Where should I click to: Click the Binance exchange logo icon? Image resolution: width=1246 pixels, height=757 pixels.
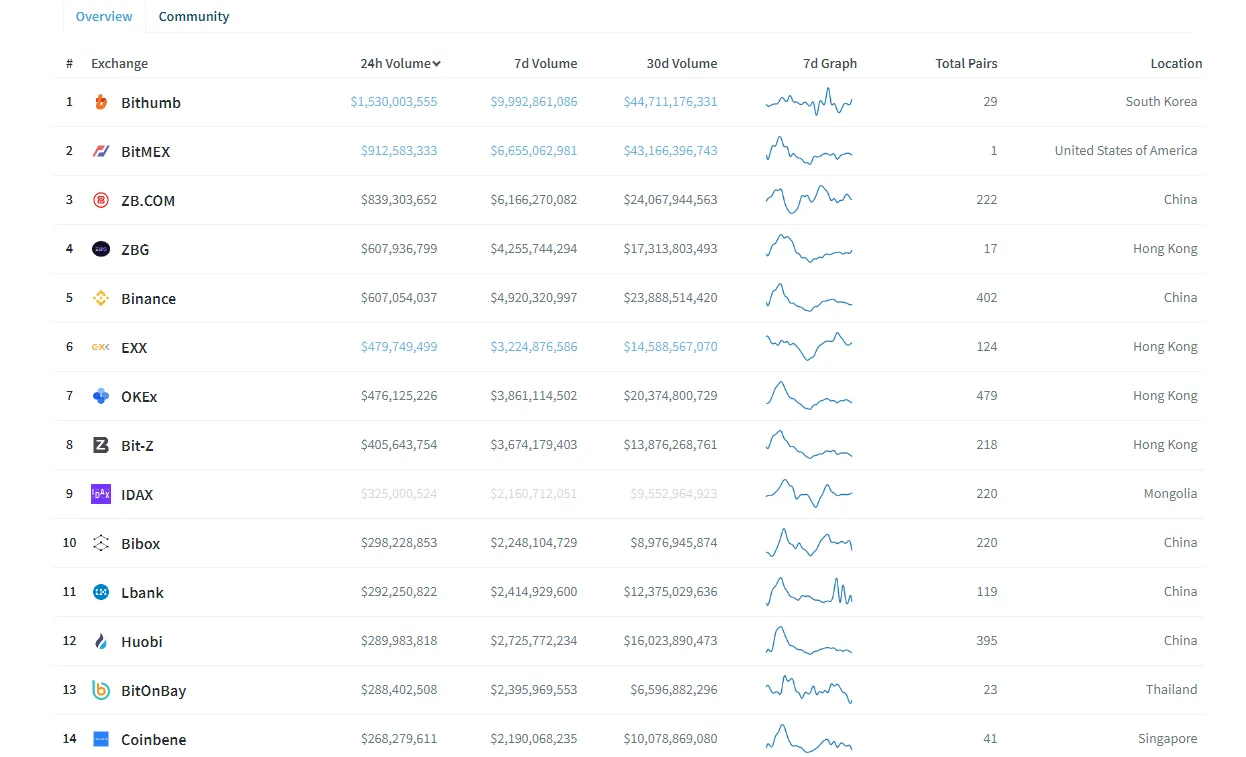(101, 298)
